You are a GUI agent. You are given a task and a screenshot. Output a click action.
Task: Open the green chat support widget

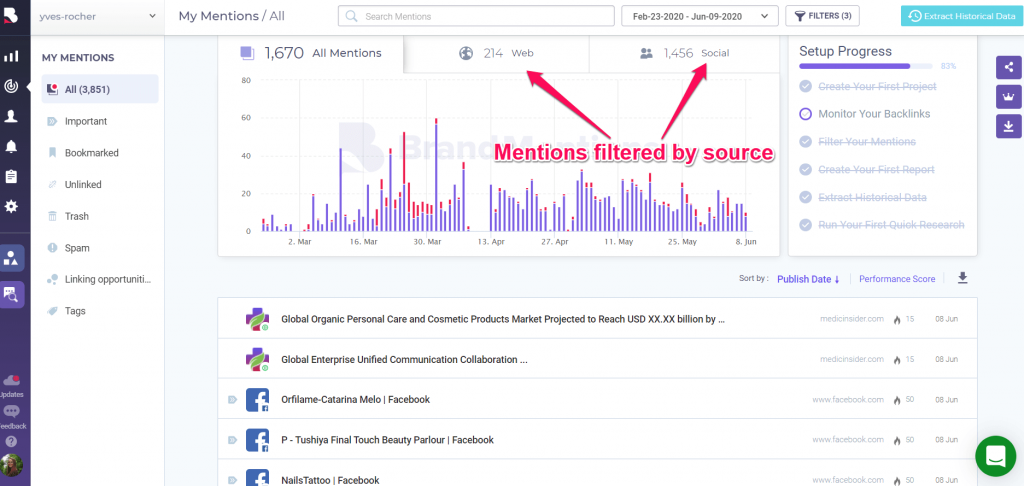tap(996, 456)
